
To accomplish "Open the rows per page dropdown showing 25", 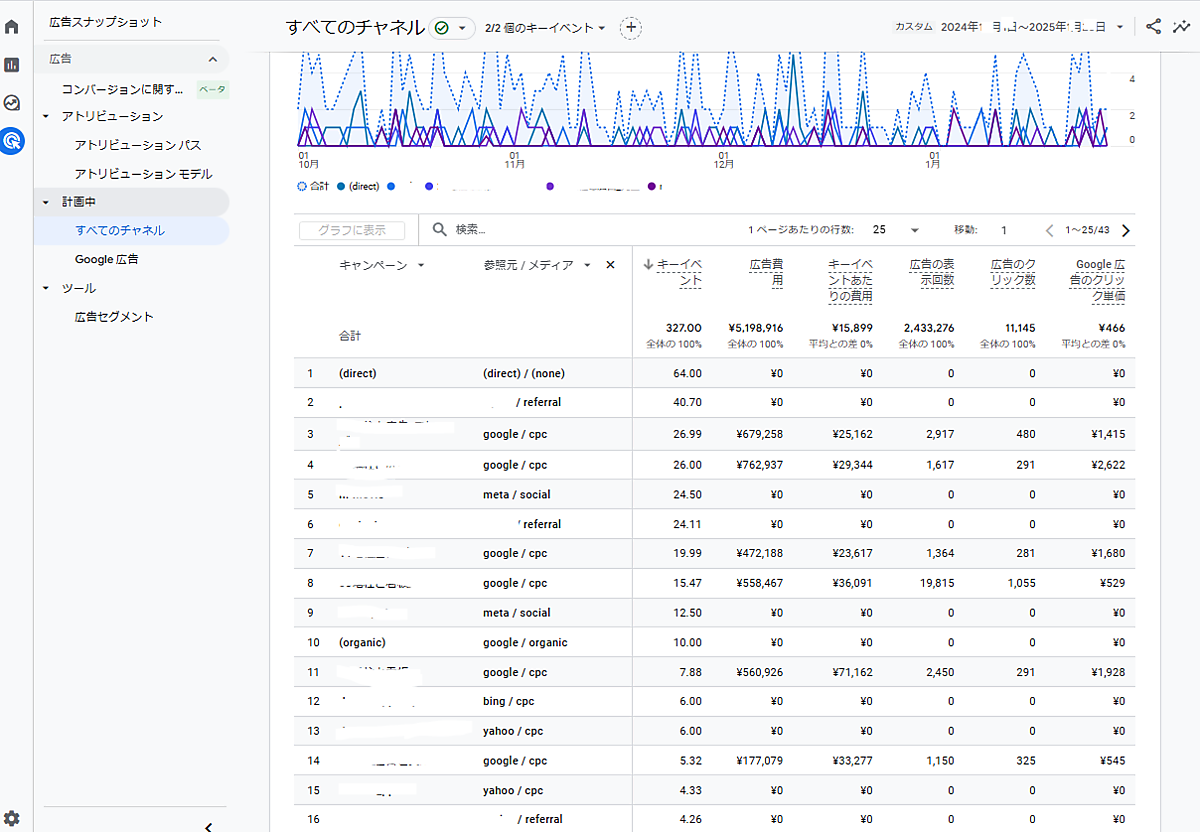I will point(894,230).
